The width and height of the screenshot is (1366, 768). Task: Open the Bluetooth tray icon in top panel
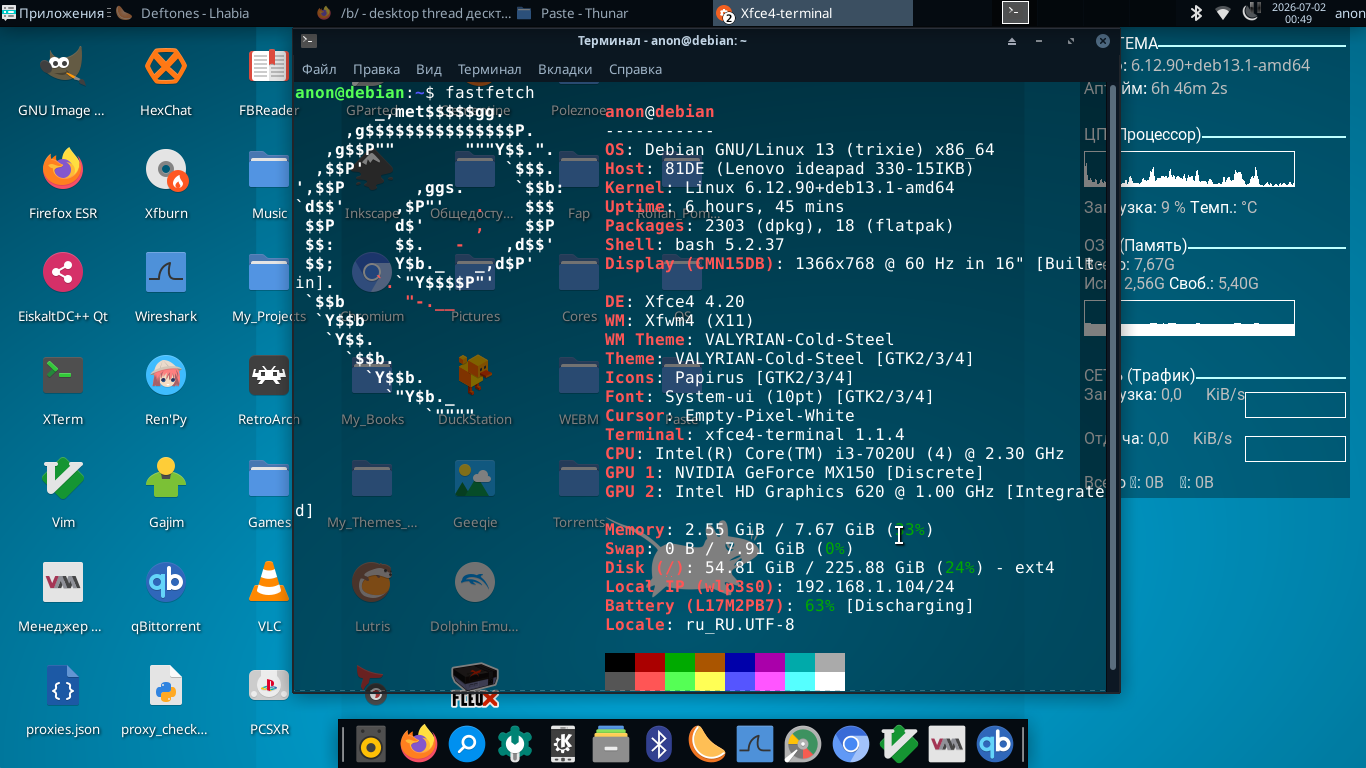coord(1196,13)
